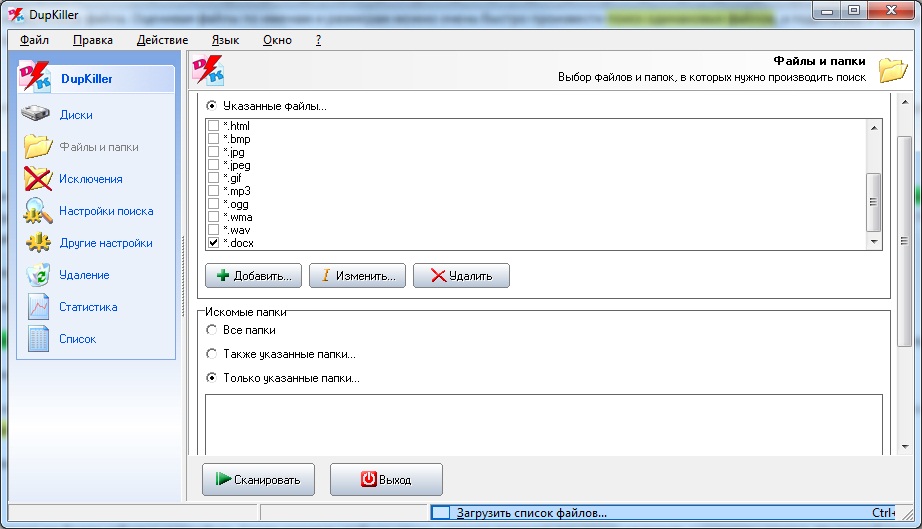Click the Файлы и папки folder icon in sidebar

tap(38, 146)
